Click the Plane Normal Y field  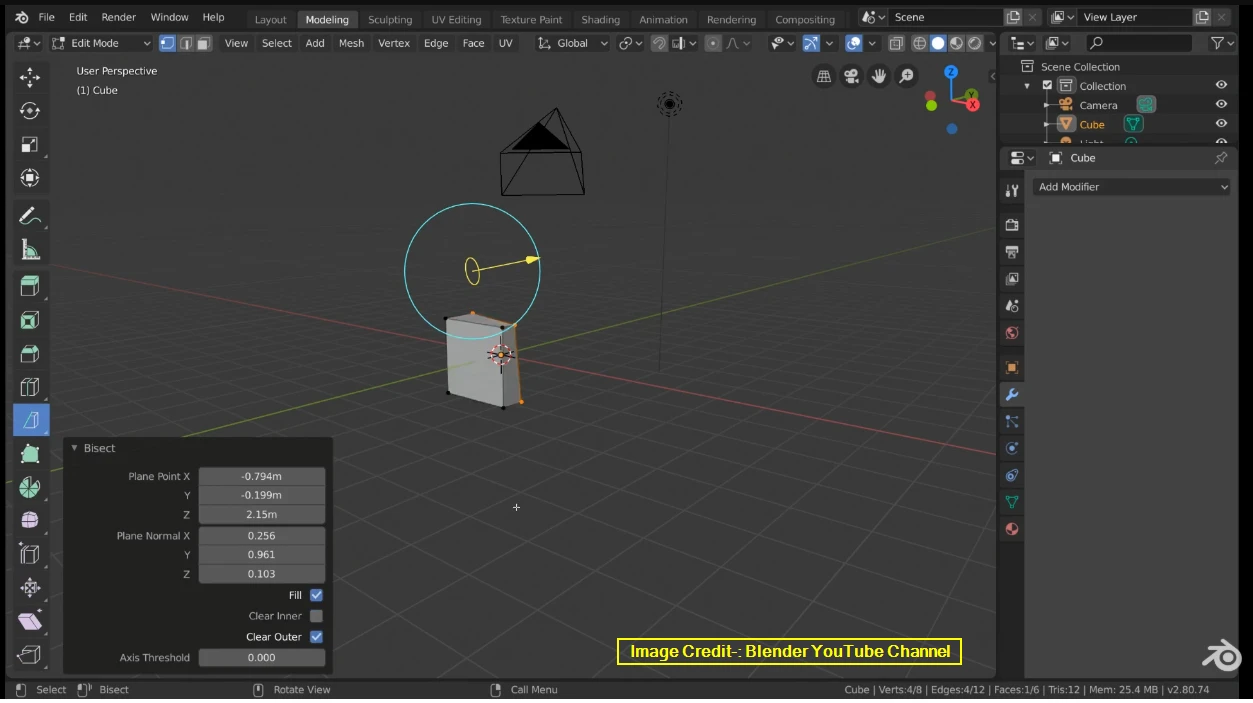(x=262, y=555)
